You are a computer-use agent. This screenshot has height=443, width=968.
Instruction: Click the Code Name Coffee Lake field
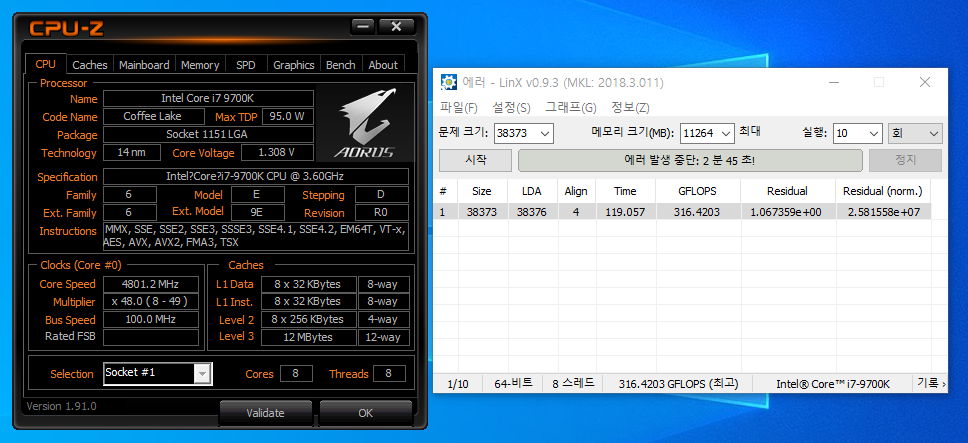pos(154,117)
